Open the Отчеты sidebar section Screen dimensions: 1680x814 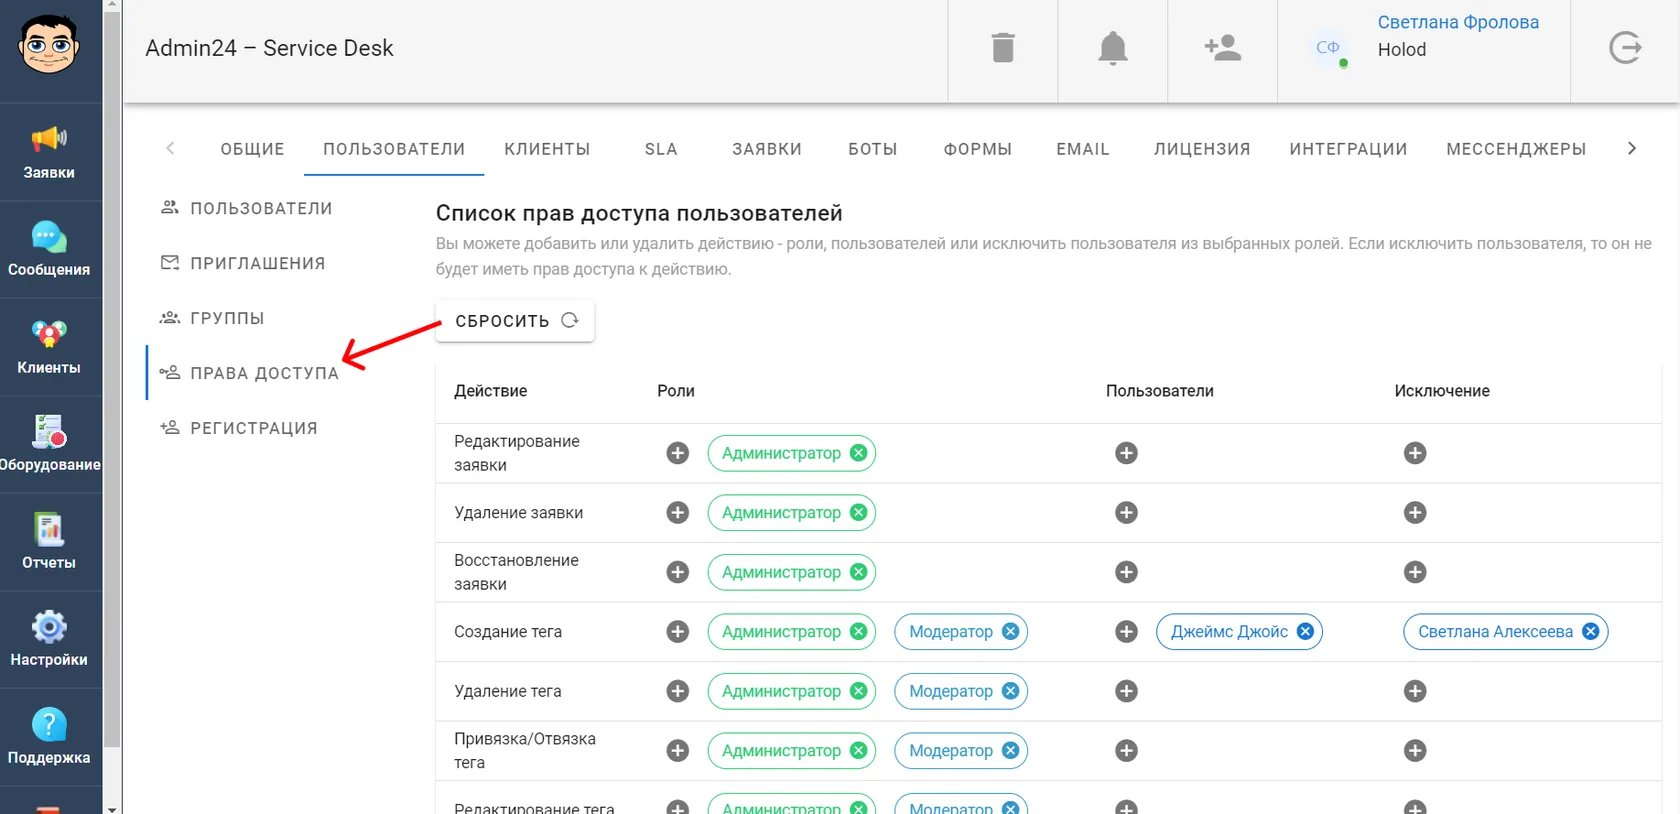[x=49, y=542]
